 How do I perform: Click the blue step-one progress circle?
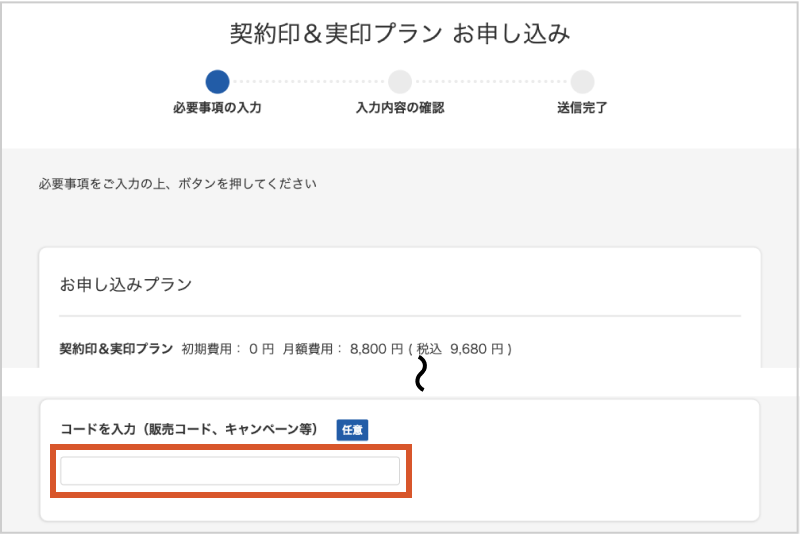point(217,81)
